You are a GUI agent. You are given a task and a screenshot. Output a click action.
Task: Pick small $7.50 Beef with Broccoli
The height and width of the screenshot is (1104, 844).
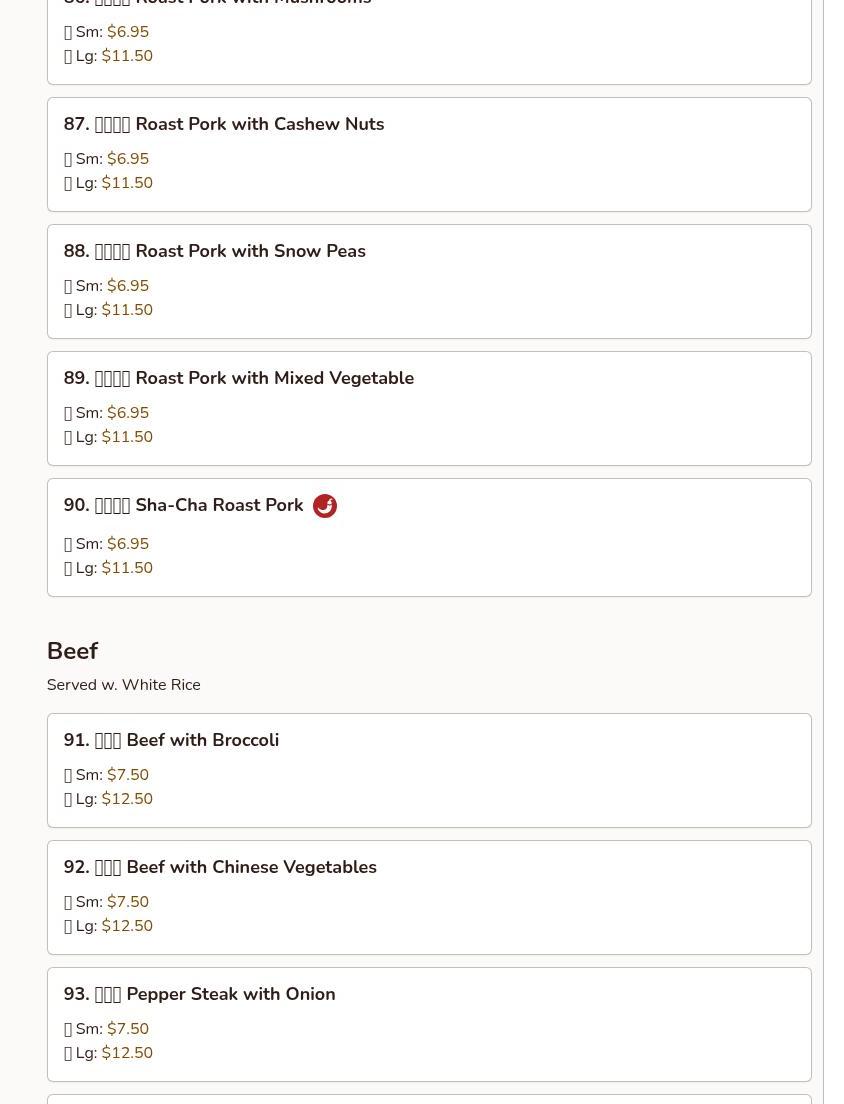(x=106, y=774)
